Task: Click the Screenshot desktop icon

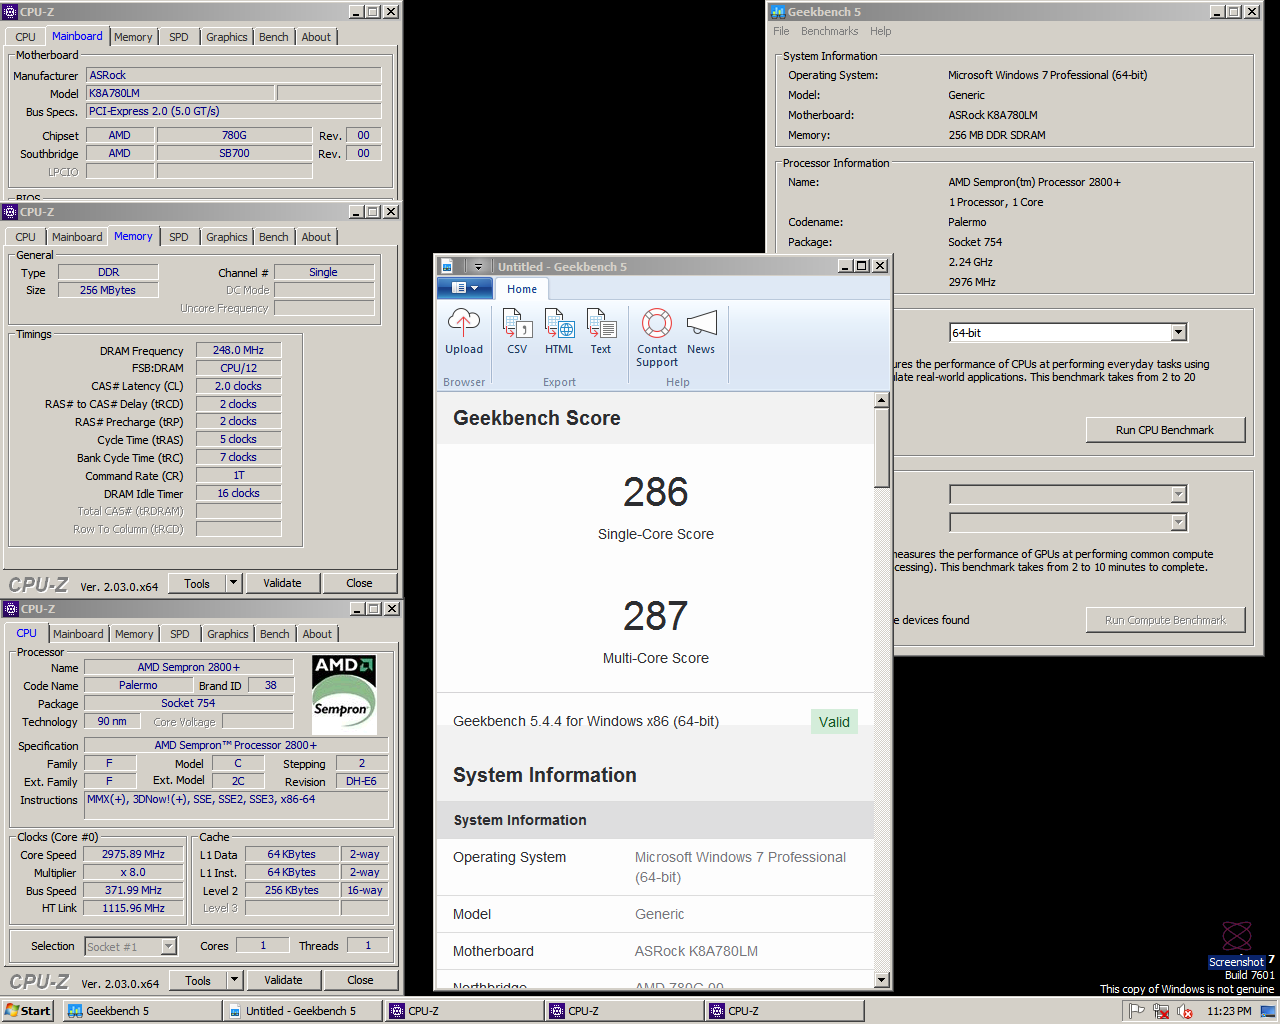Action: (1237, 944)
